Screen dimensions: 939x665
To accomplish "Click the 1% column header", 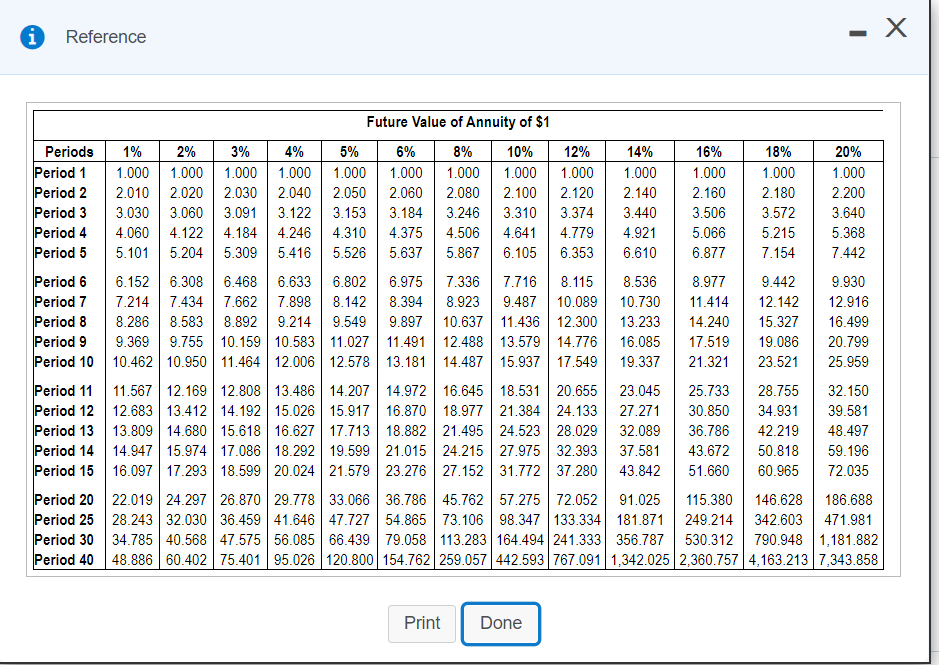I will click(x=132, y=152).
